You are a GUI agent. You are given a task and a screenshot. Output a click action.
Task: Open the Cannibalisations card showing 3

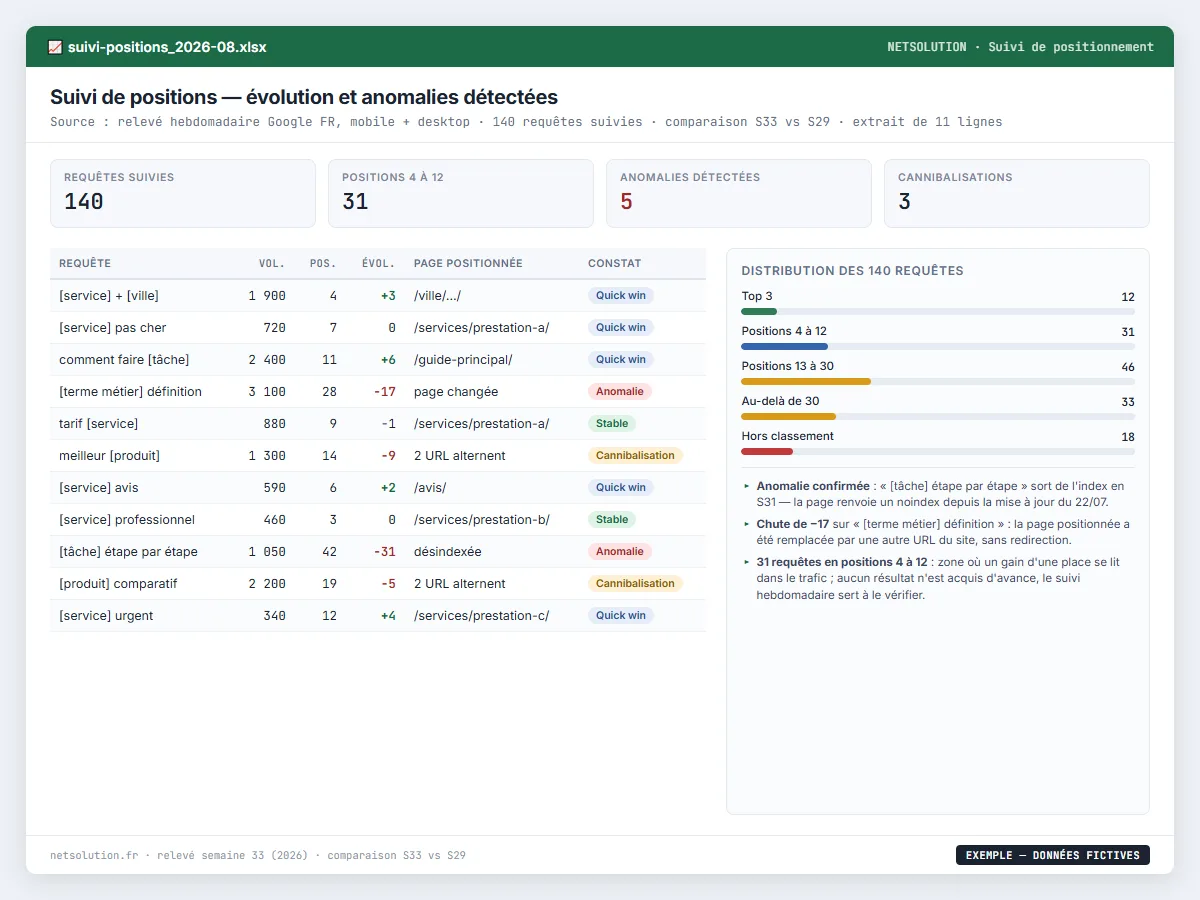[x=1017, y=194]
